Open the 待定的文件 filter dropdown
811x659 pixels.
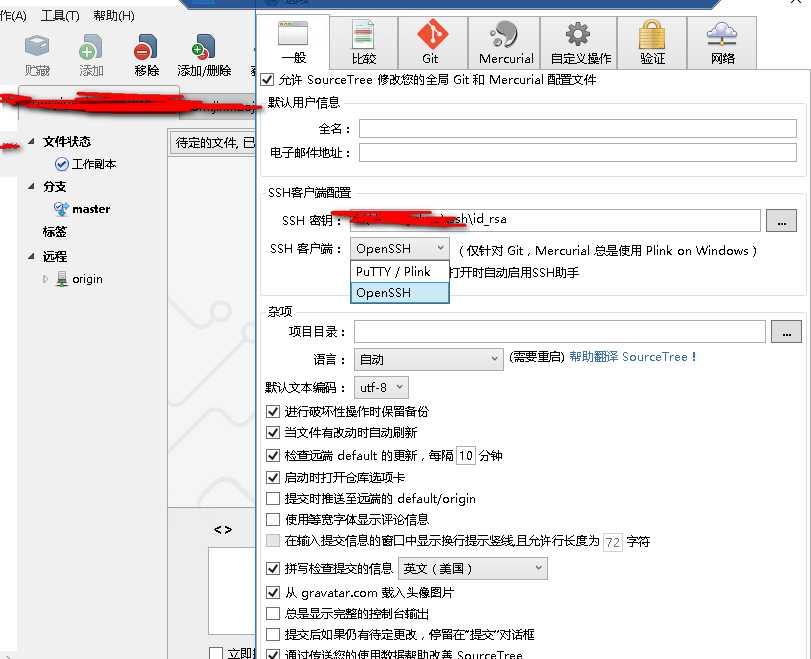(213, 143)
